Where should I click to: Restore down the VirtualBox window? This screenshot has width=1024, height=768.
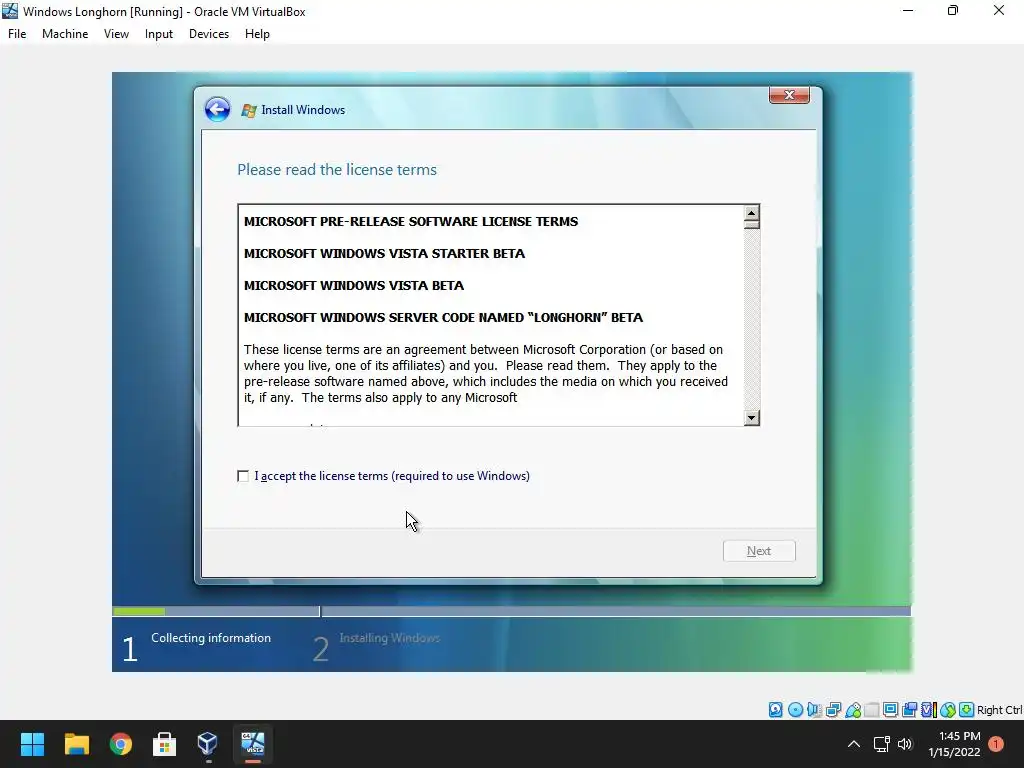click(x=953, y=10)
